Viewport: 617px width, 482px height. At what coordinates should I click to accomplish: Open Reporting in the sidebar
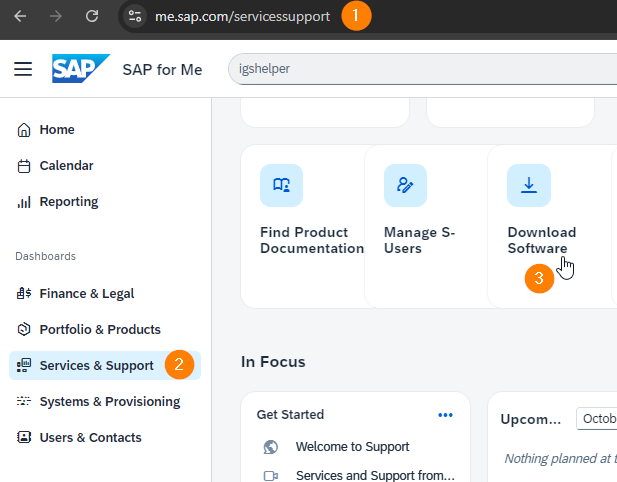[69, 202]
